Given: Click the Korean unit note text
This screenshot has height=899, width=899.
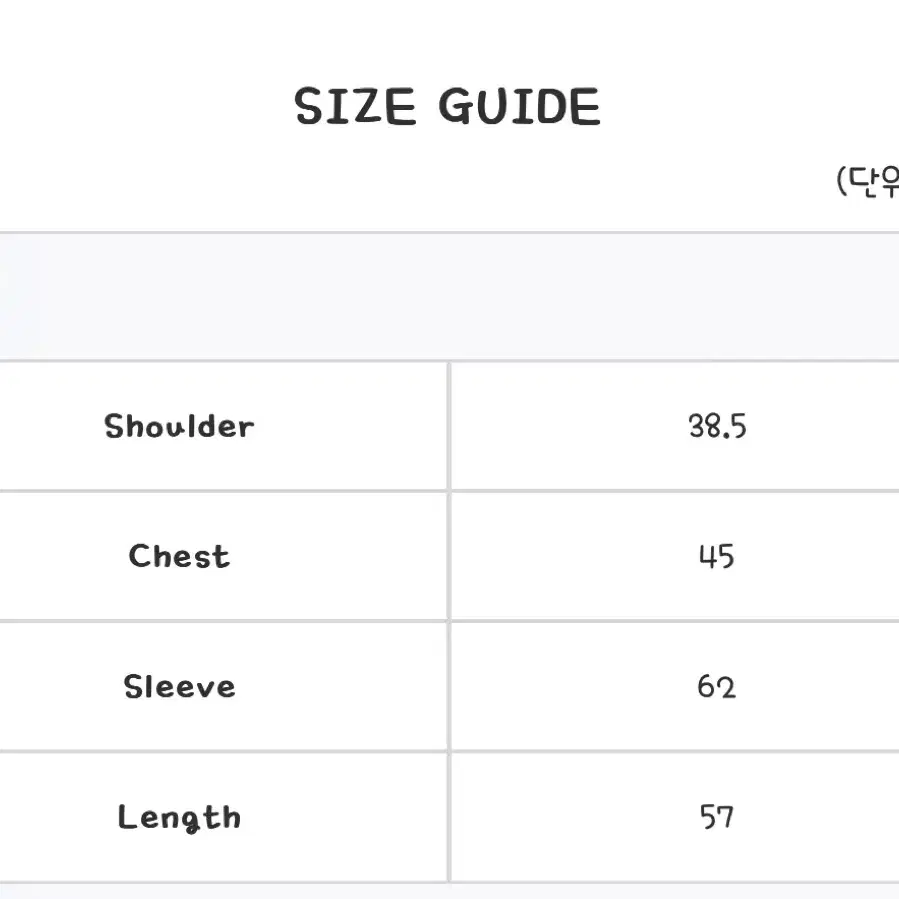Looking at the screenshot, I should point(867,182).
